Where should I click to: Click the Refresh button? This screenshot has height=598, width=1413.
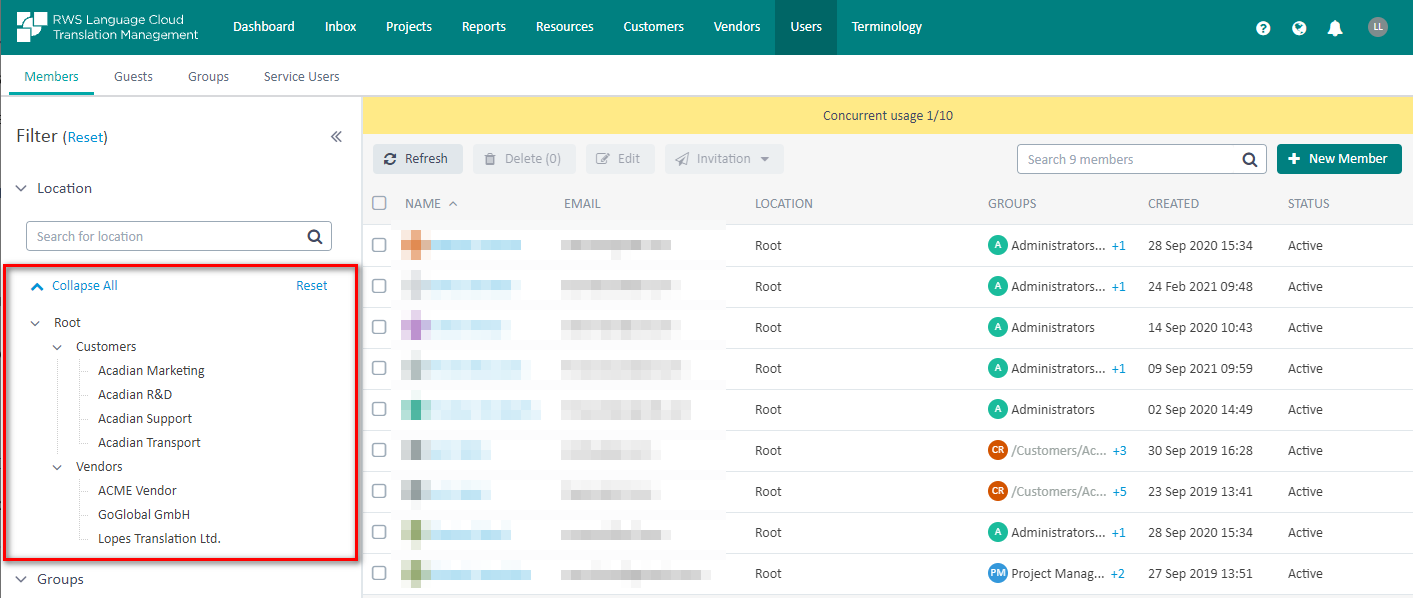418,159
